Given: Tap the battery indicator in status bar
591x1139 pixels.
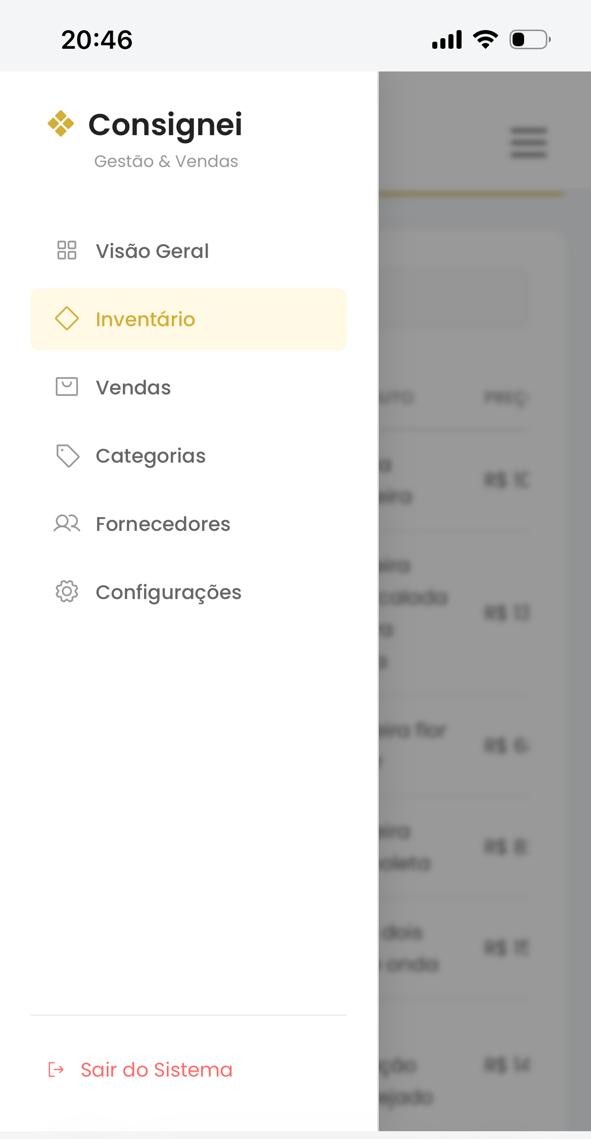Looking at the screenshot, I should point(528,40).
